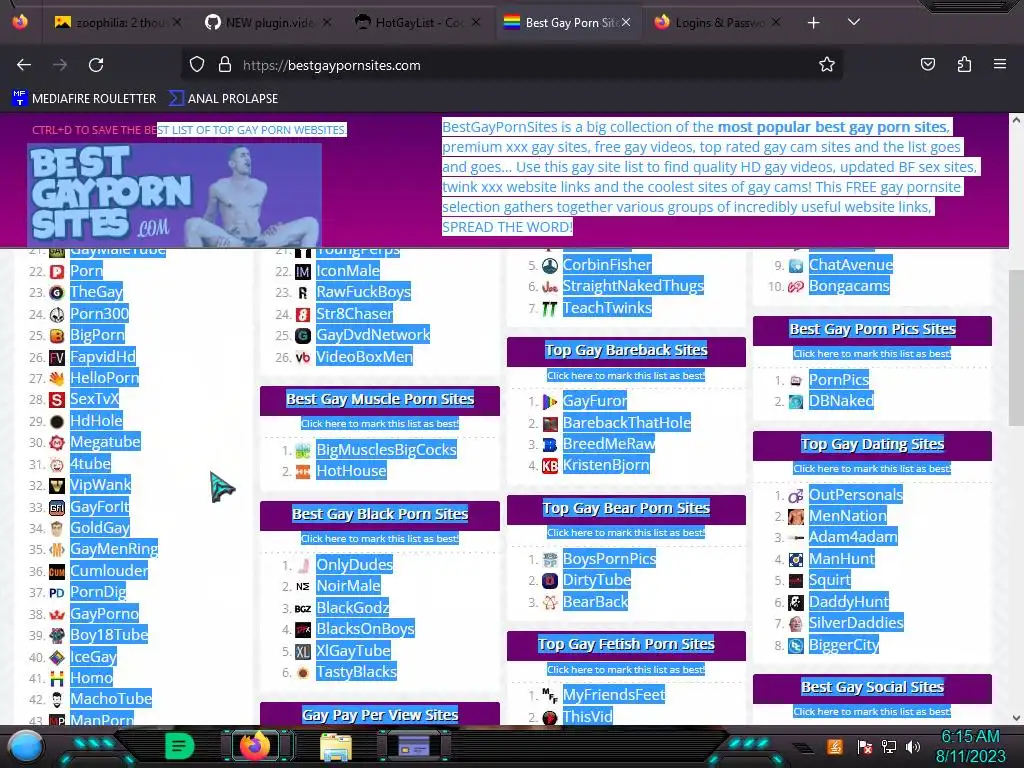Open the volume speaker tray icon
The image size is (1024, 768).
pos(912,747)
